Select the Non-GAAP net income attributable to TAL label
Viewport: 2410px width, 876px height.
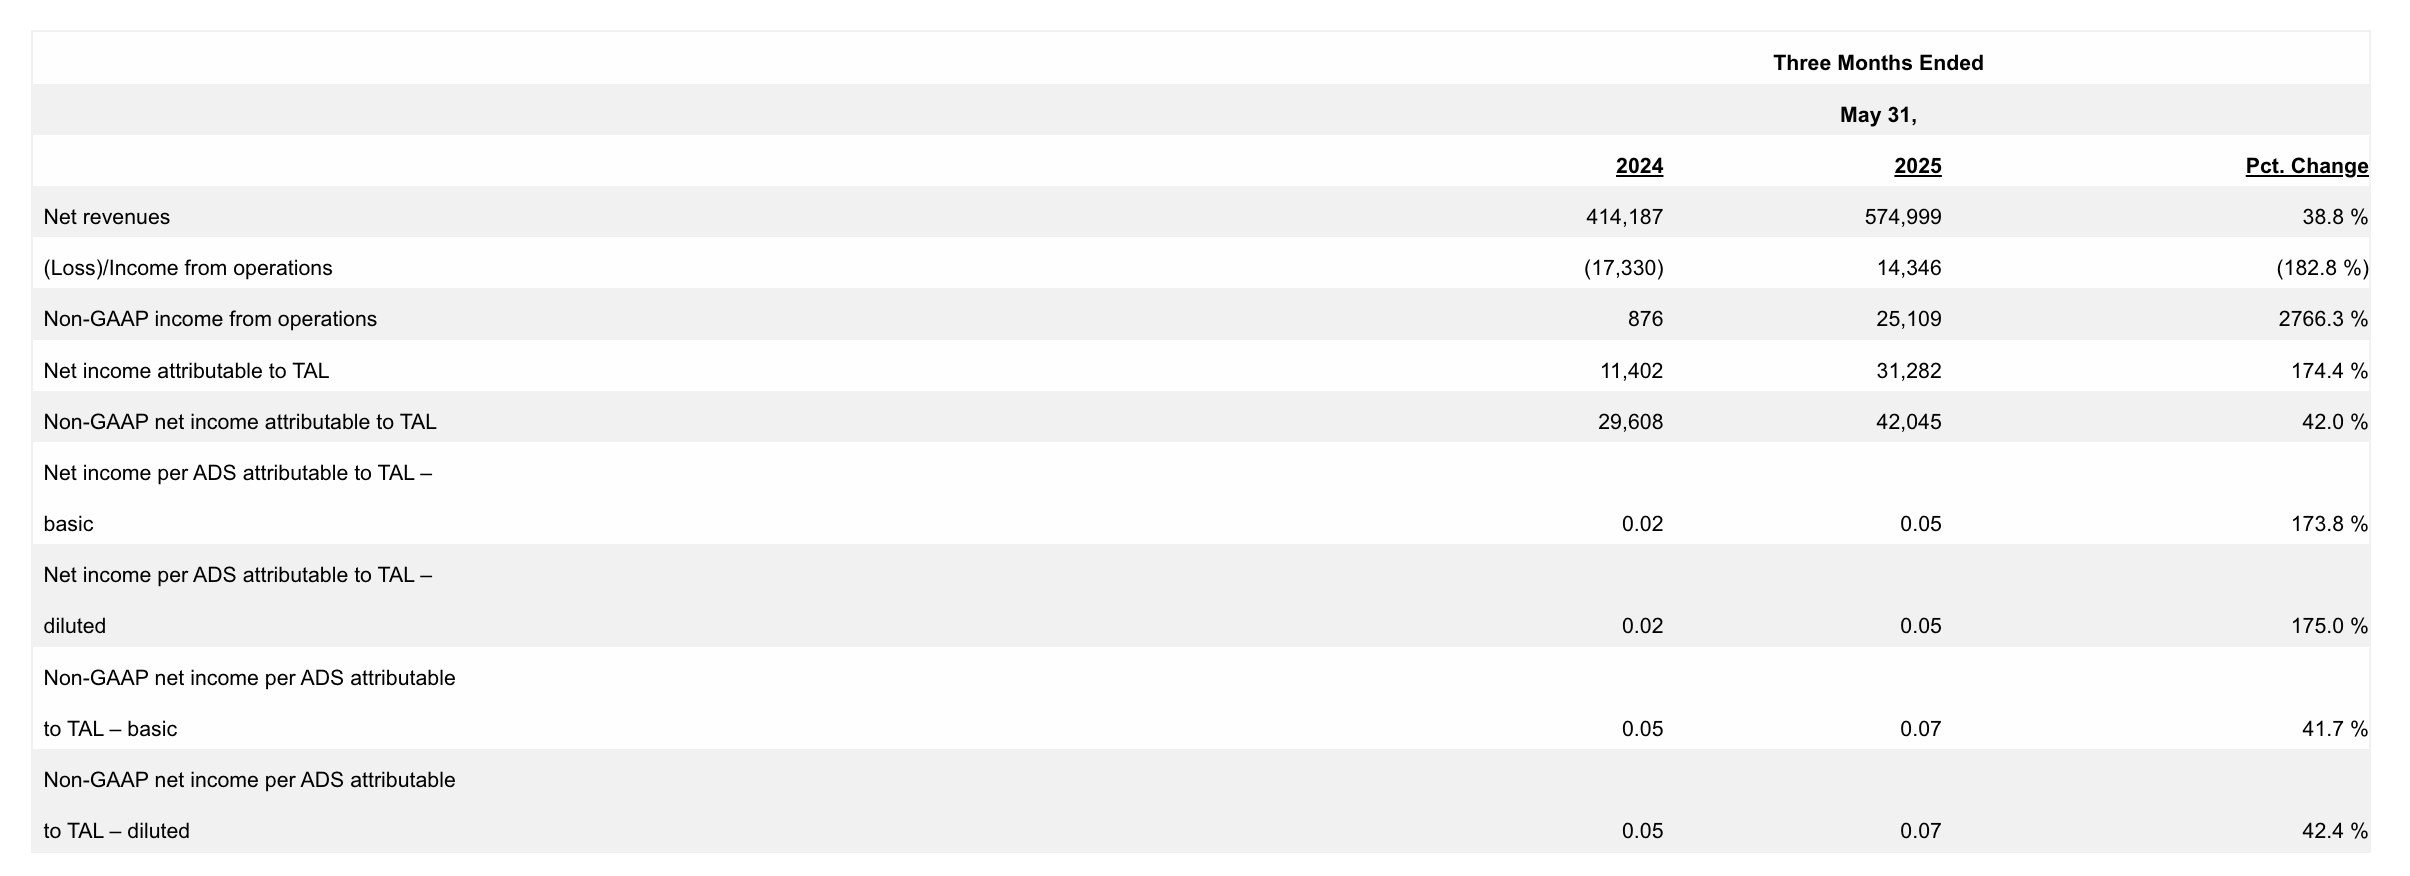point(240,422)
